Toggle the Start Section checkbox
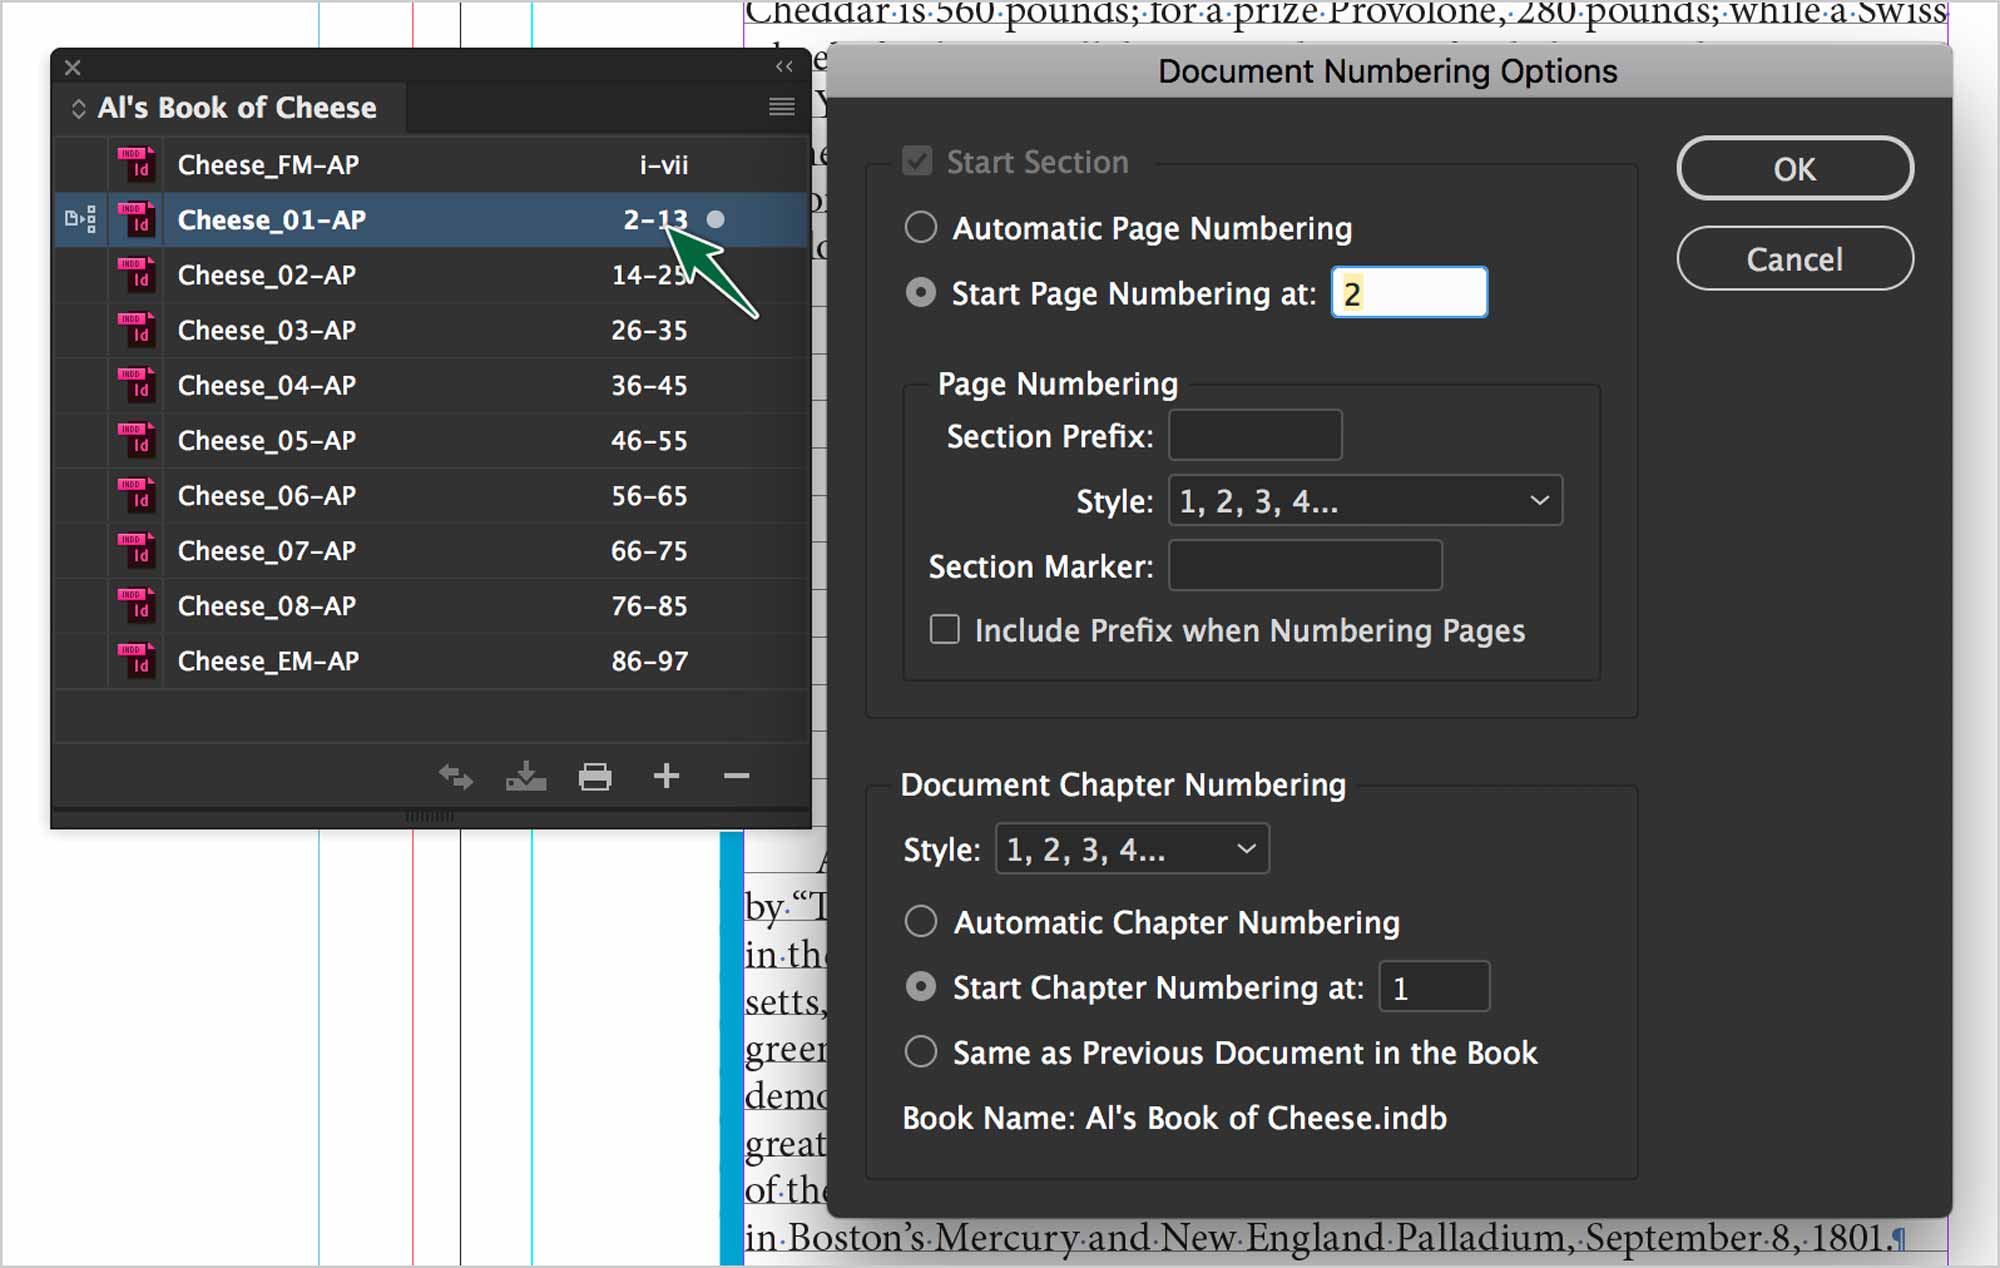The image size is (2000, 1268). [x=917, y=161]
